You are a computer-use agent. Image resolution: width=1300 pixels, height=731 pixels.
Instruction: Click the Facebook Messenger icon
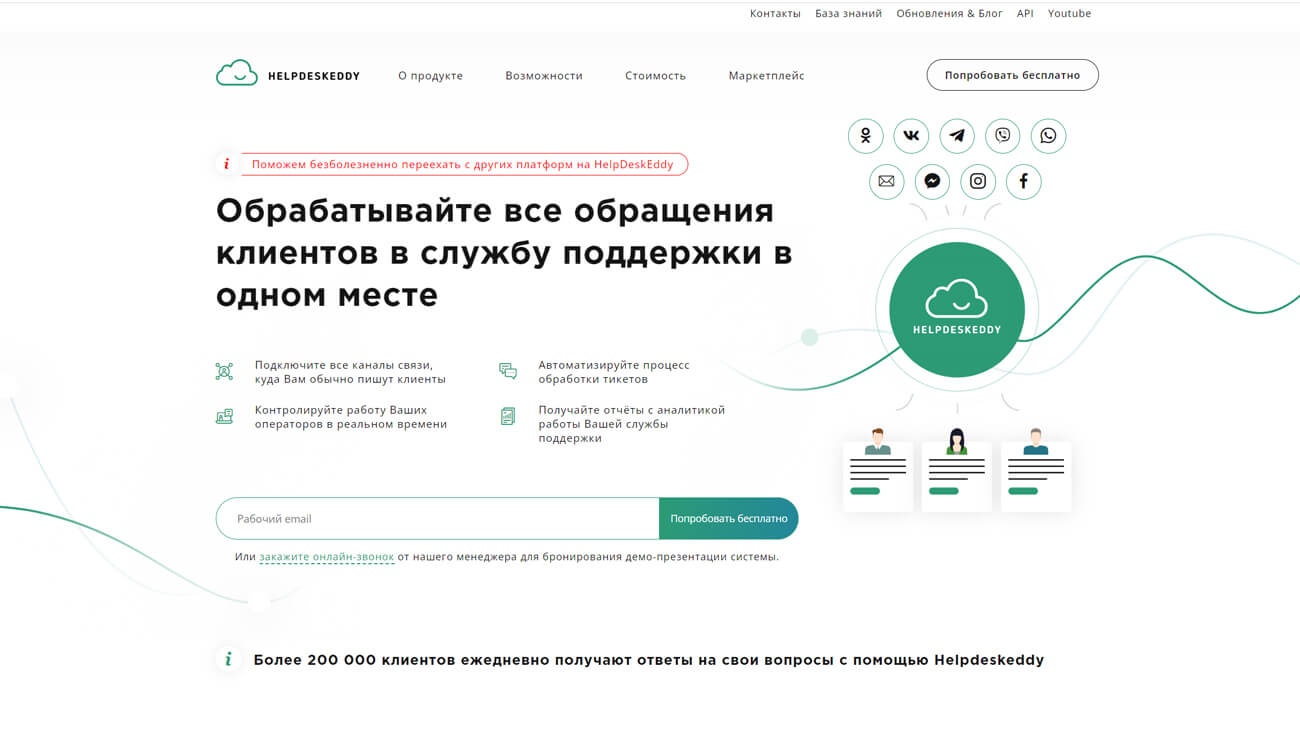pyautogui.click(x=932, y=182)
